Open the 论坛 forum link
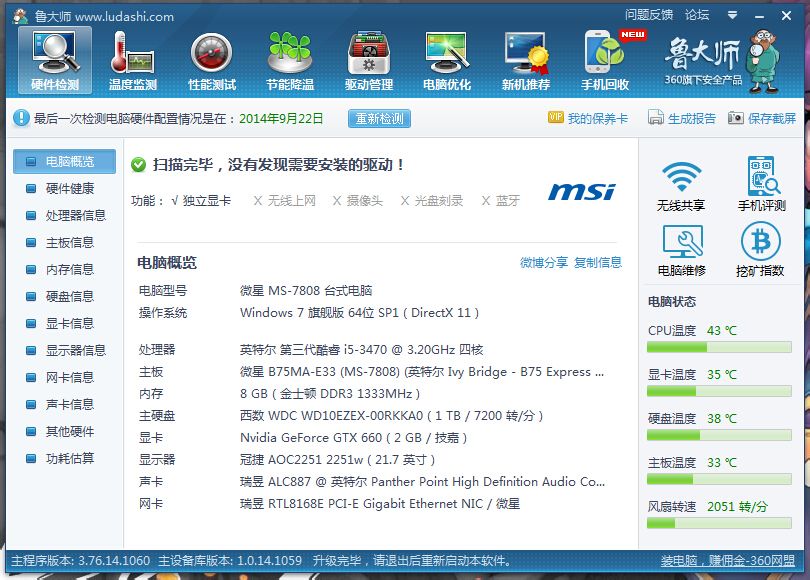Screen dimensions: 810x580 [697, 14]
